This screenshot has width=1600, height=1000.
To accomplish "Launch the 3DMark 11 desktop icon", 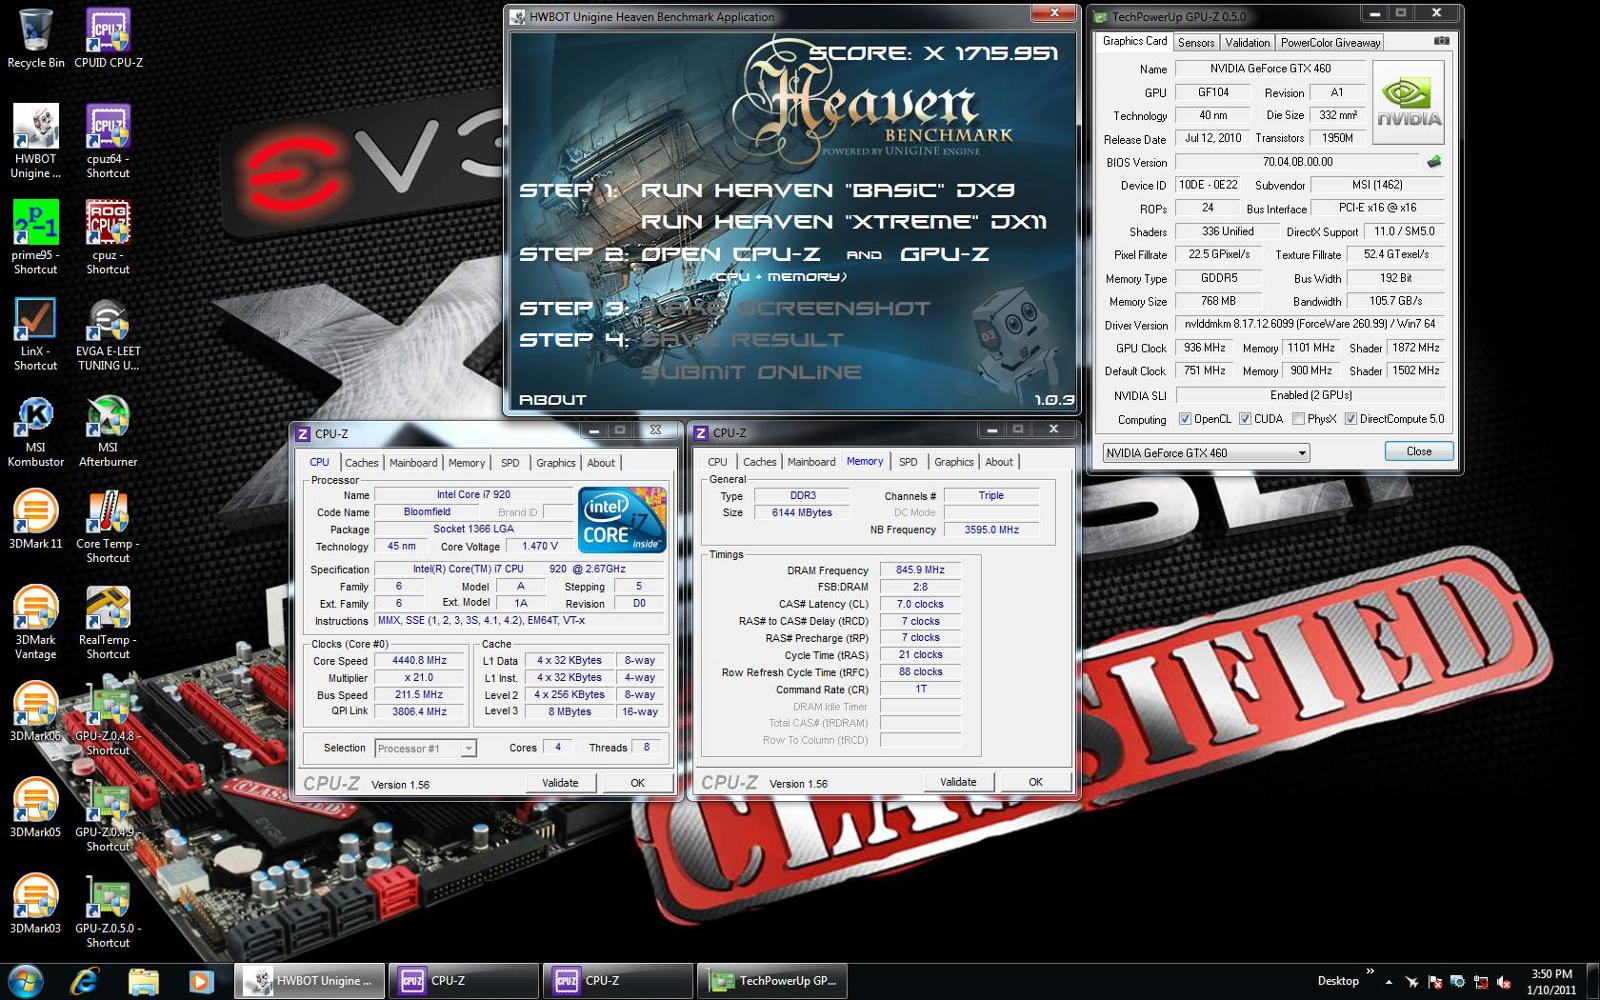I will tap(35, 518).
